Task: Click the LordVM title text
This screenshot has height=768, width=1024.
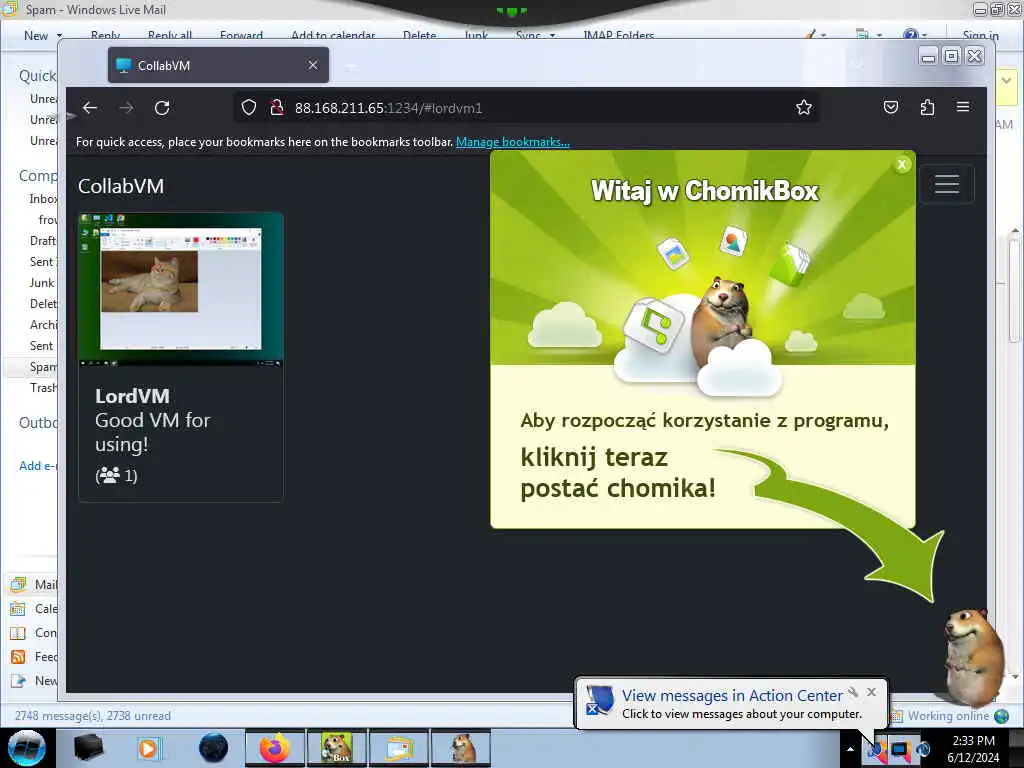Action: point(133,396)
